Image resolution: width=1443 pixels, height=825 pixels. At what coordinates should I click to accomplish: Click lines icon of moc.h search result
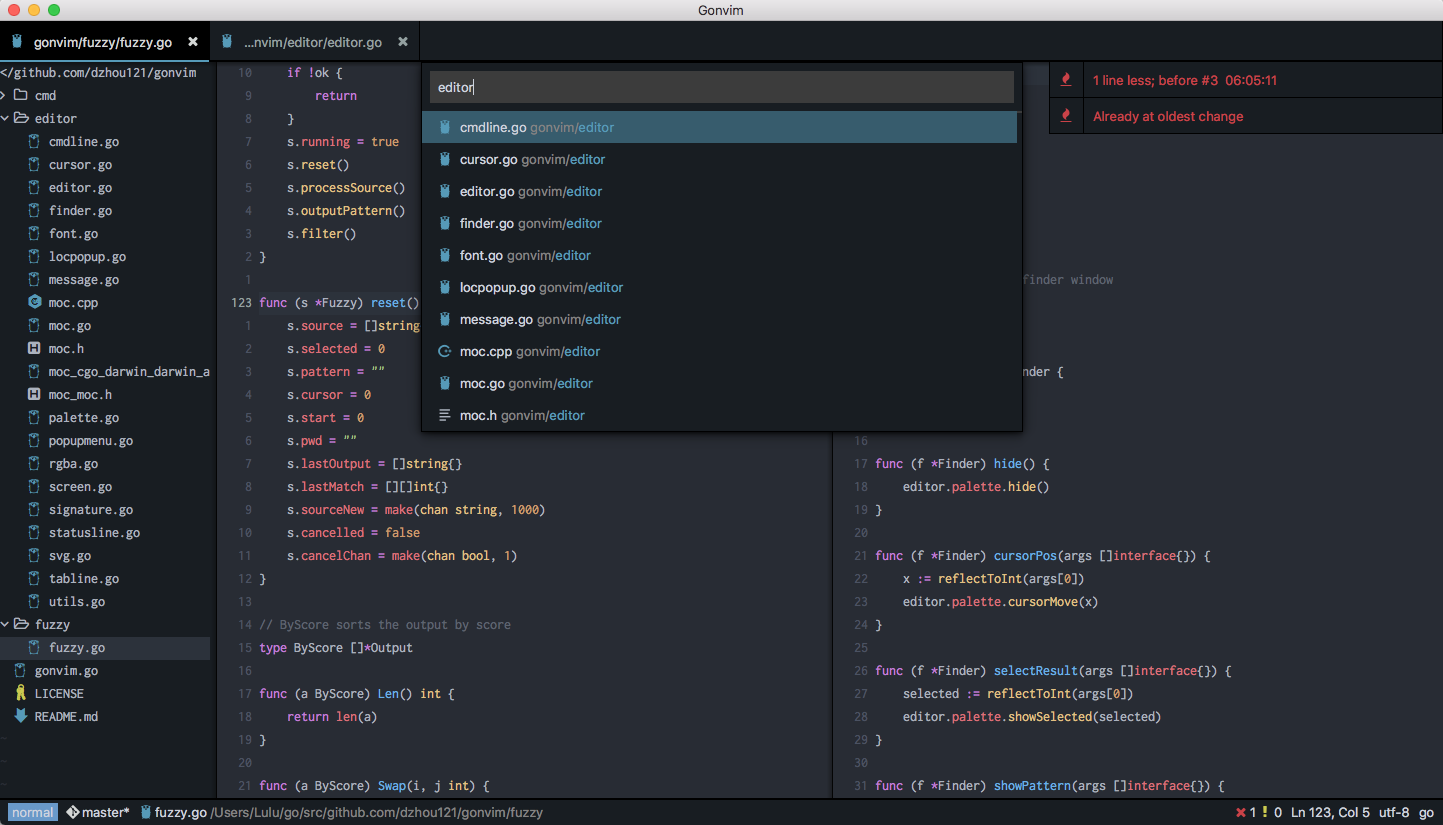click(445, 415)
